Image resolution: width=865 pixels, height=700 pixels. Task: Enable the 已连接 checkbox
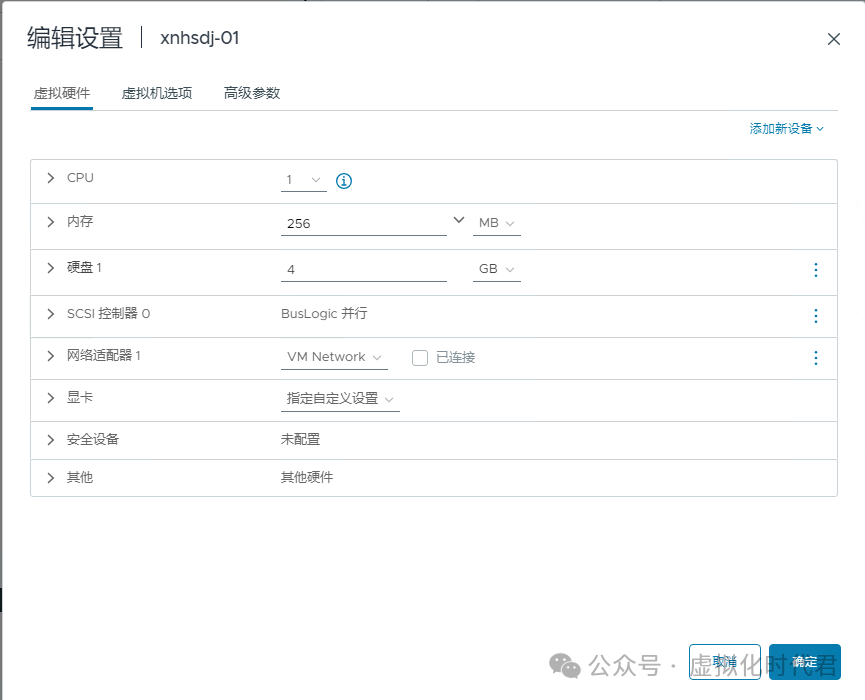(x=419, y=358)
